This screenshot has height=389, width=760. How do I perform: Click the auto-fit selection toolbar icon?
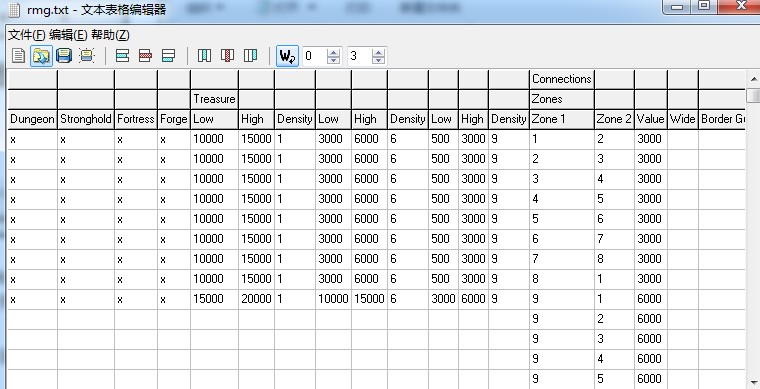(87, 56)
